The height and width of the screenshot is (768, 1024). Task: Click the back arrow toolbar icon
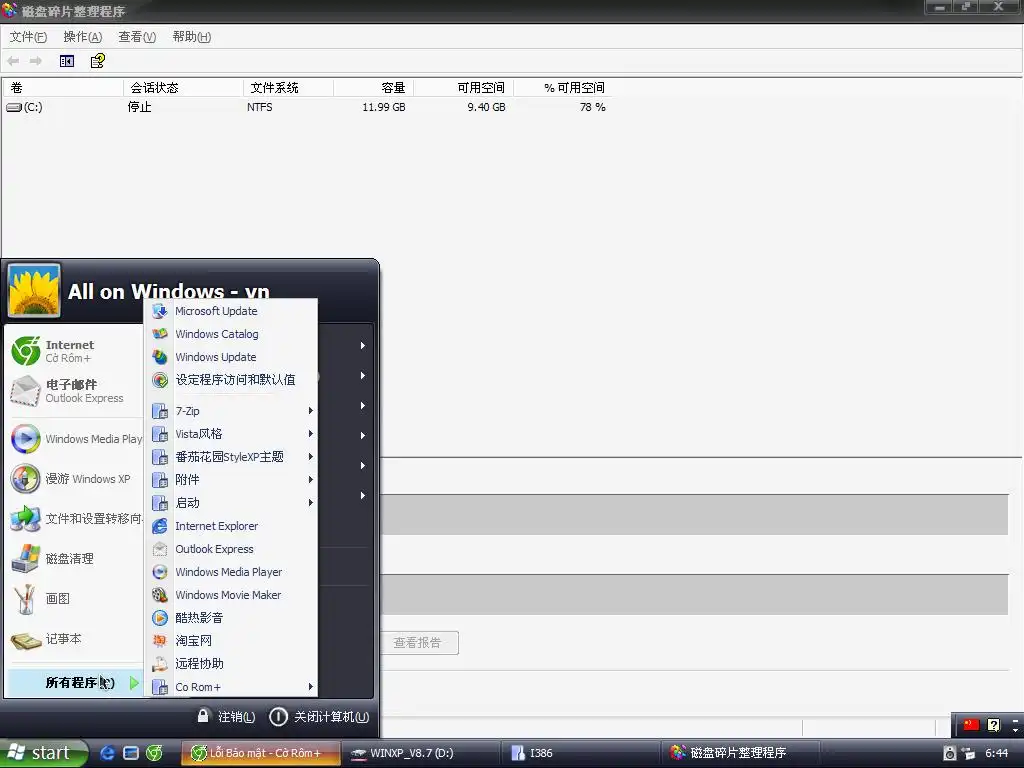click(13, 61)
